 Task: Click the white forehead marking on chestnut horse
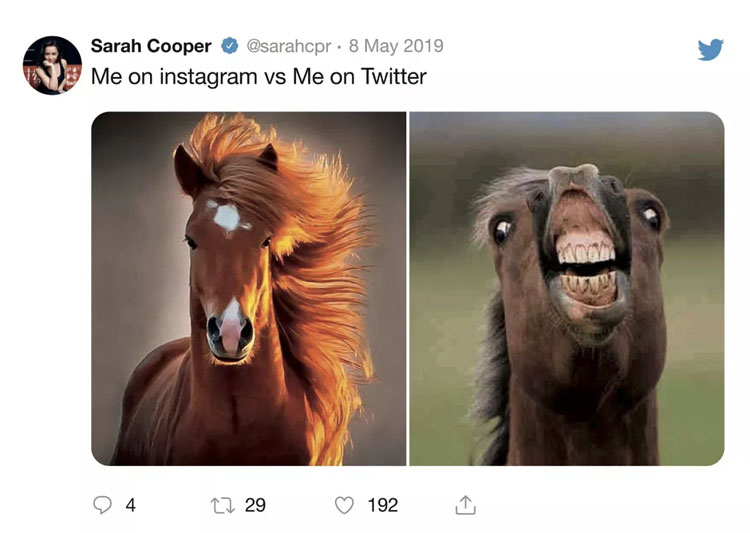click(x=227, y=217)
